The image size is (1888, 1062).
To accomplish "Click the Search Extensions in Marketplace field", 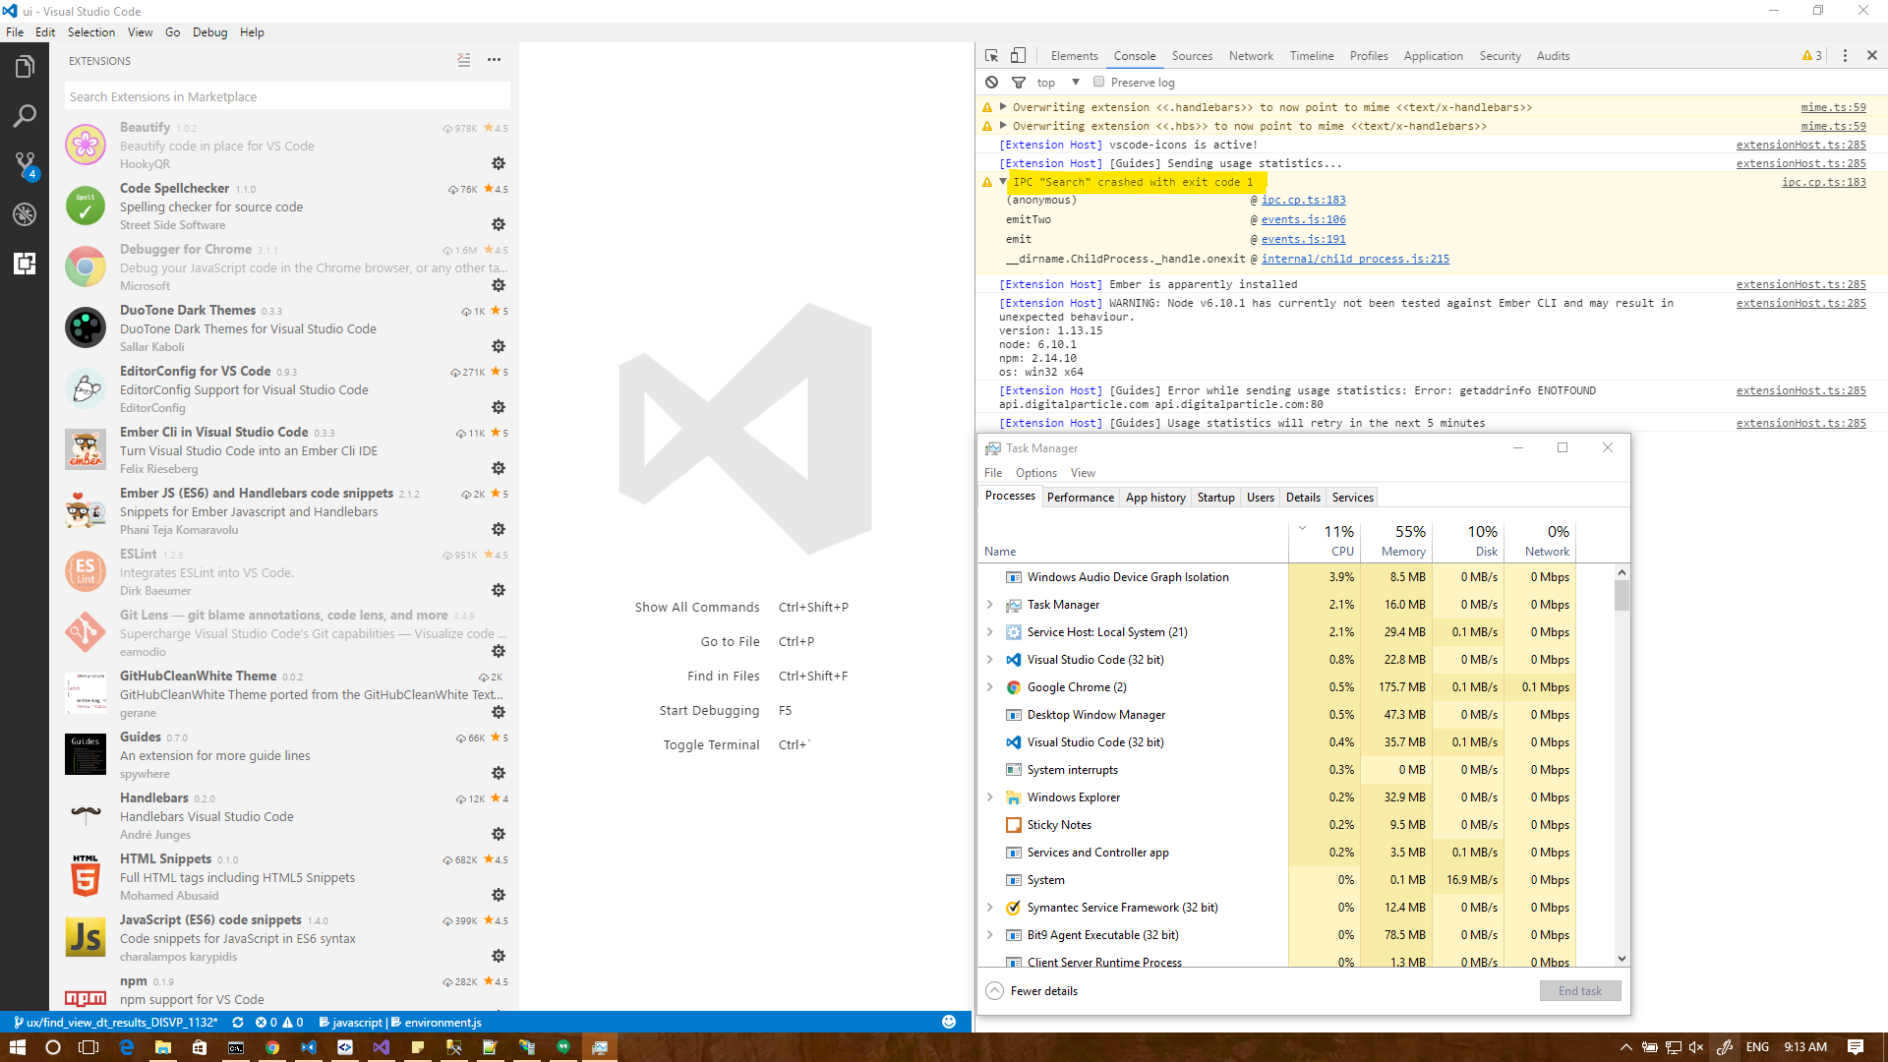I will click(287, 96).
